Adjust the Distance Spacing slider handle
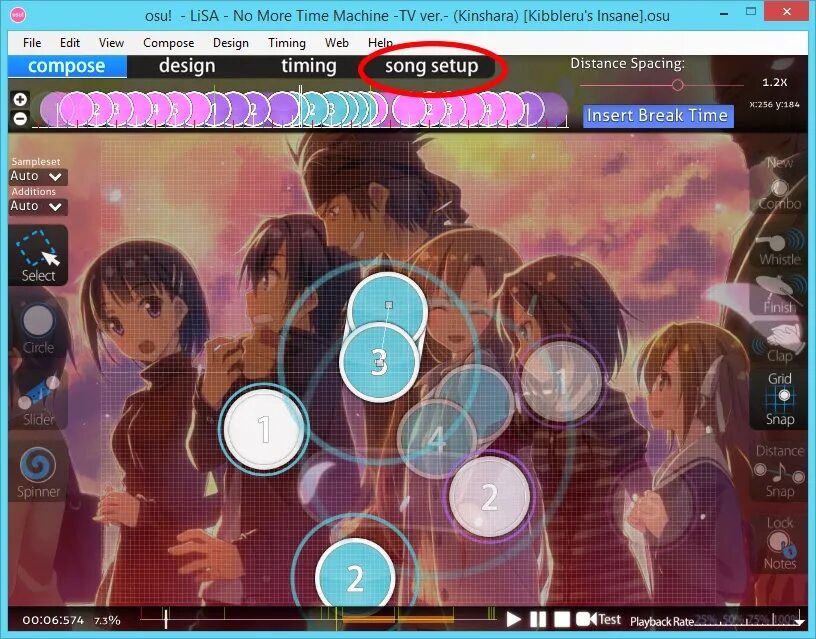Image resolution: width=816 pixels, height=639 pixels. [677, 85]
